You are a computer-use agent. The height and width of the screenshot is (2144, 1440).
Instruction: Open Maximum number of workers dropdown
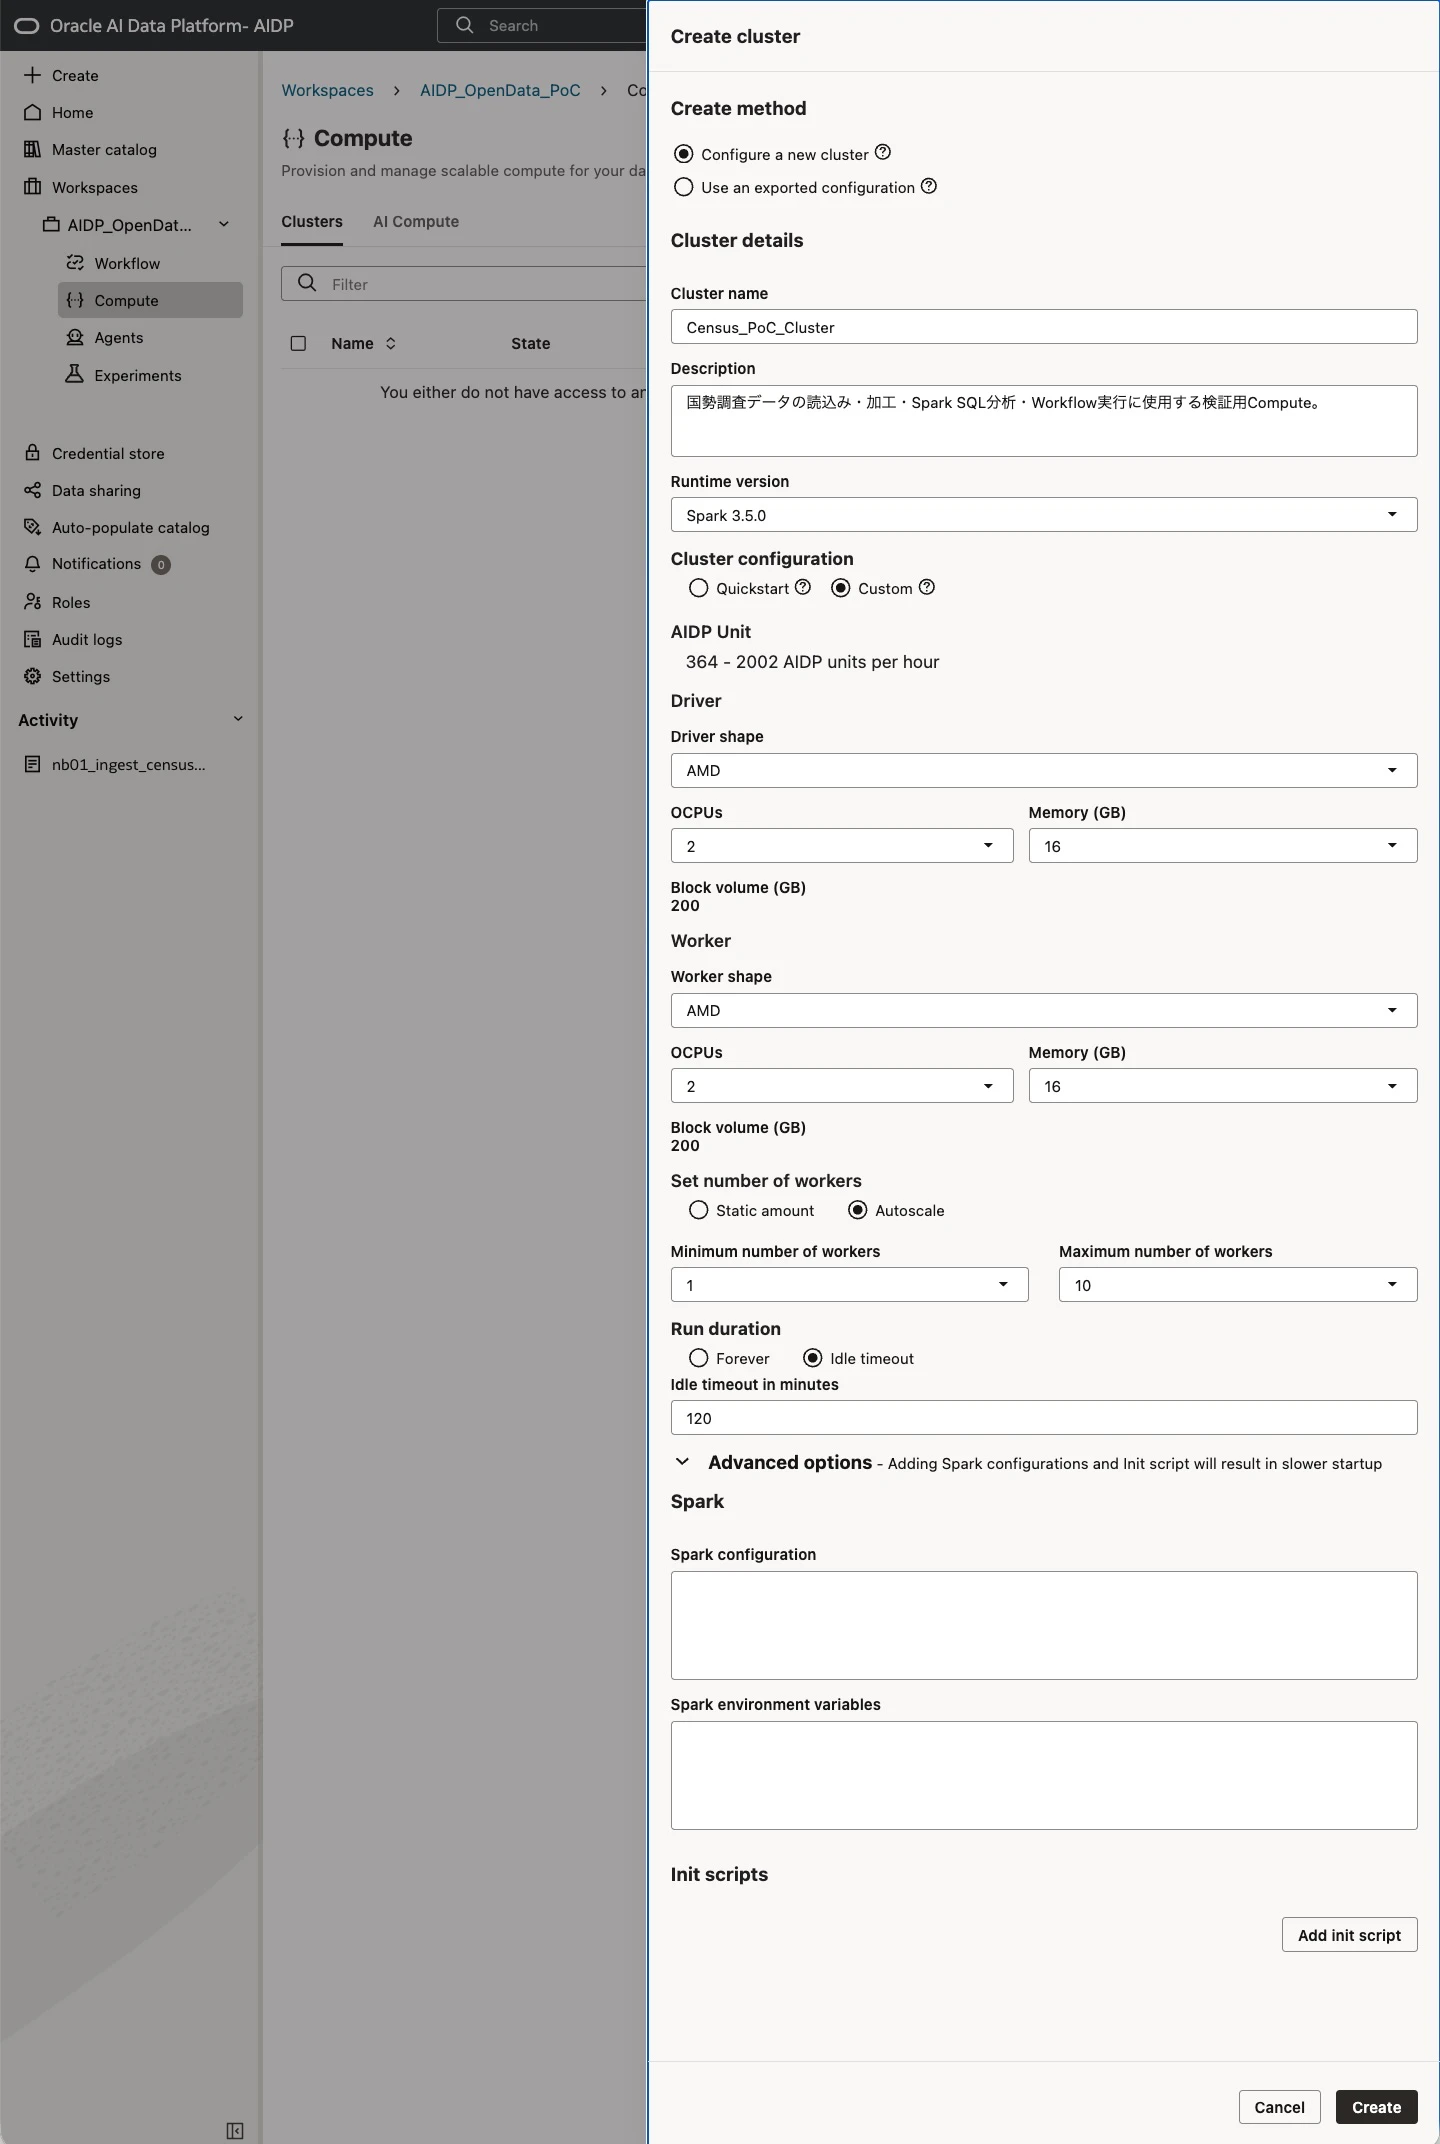pyautogui.click(x=1238, y=1285)
